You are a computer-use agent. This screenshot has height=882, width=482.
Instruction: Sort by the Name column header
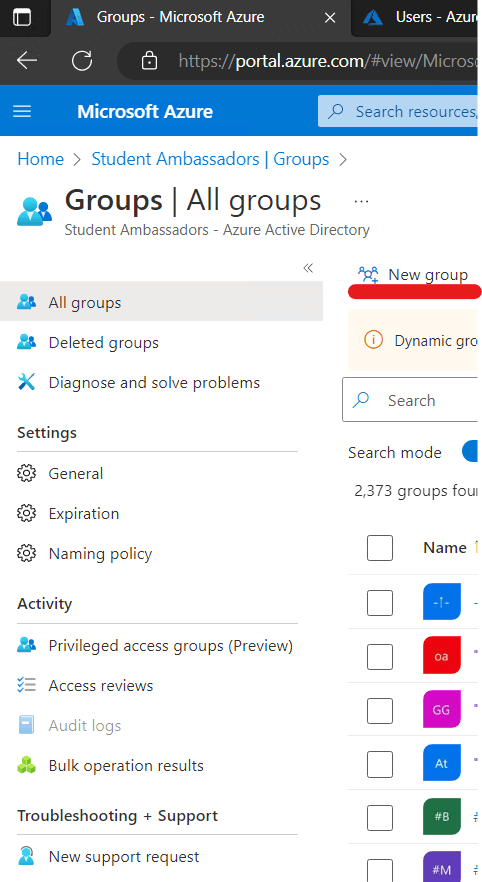445,547
